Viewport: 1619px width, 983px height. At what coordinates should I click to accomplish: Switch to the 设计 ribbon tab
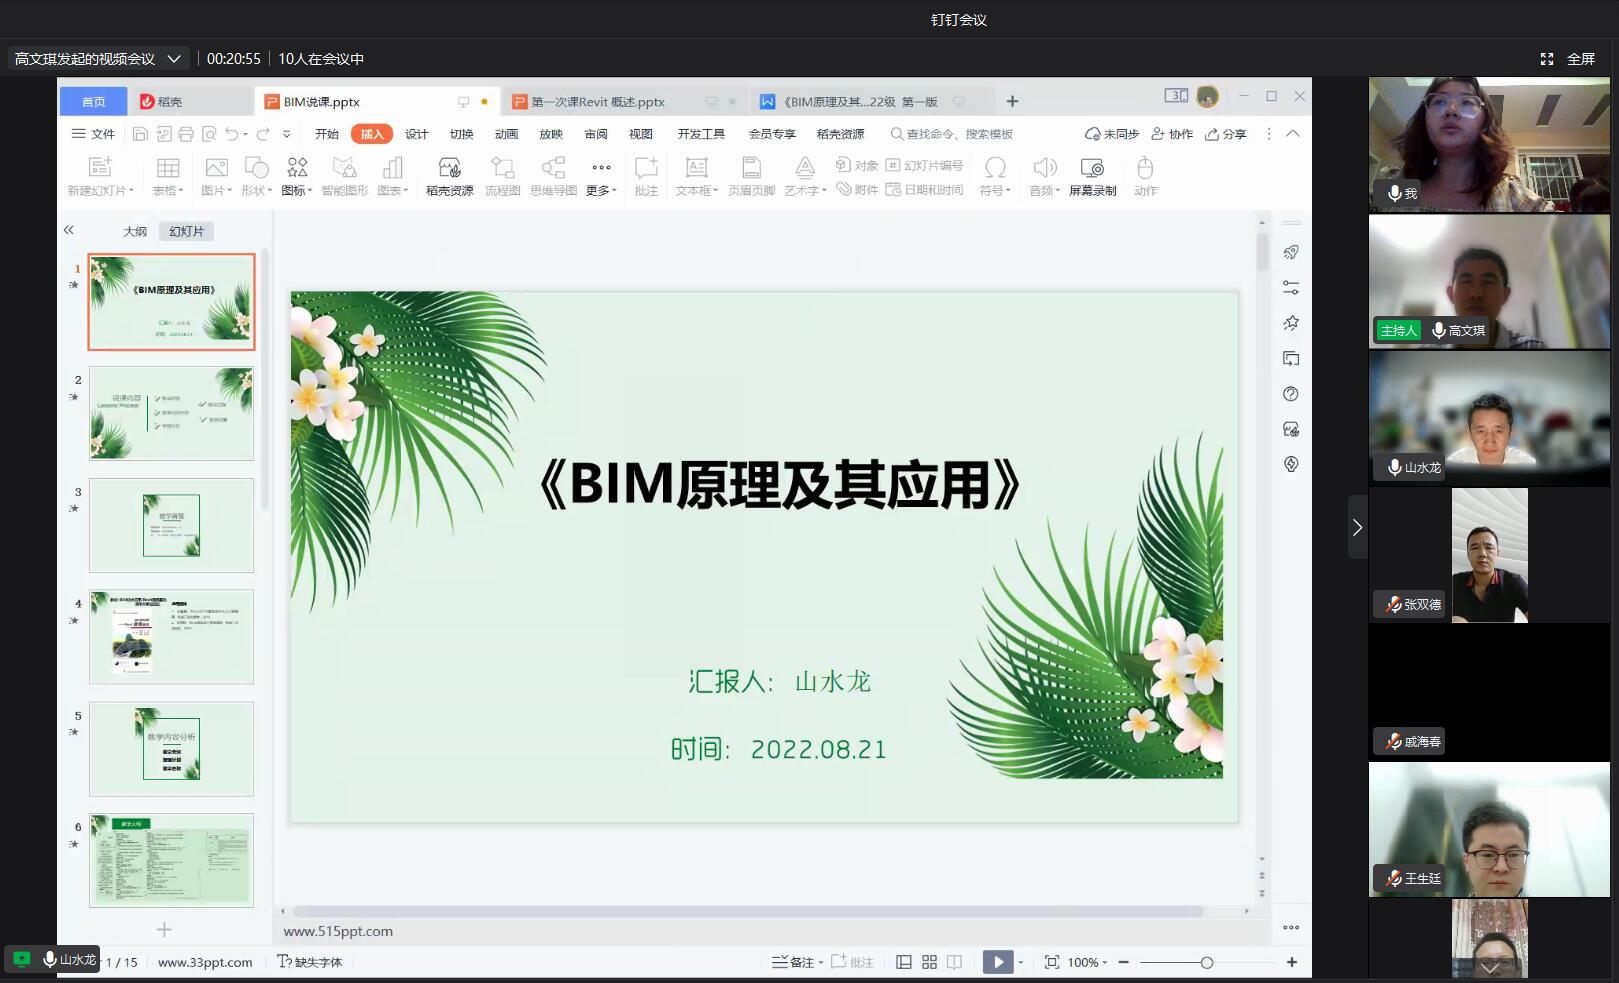416,134
